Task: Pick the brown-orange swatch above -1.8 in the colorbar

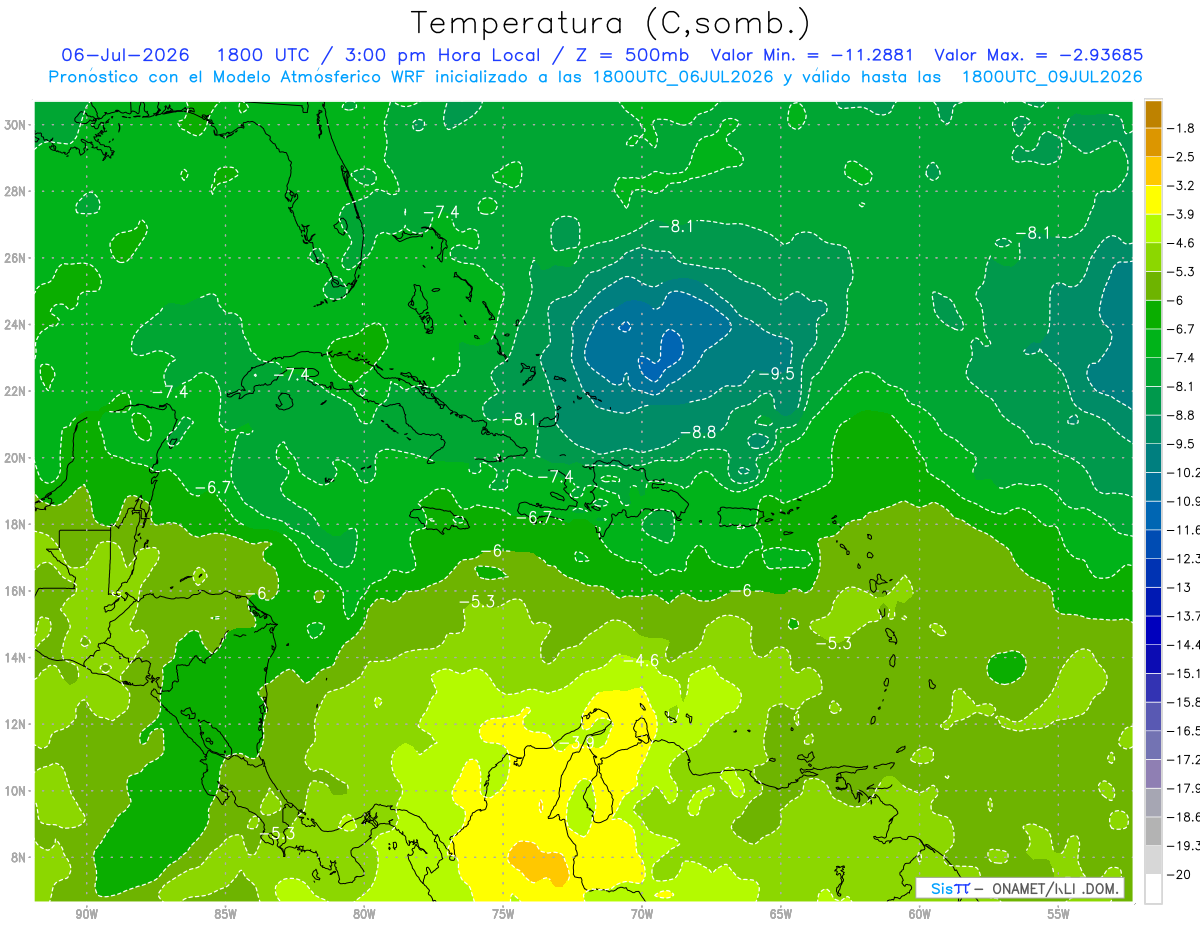Action: point(1153,113)
